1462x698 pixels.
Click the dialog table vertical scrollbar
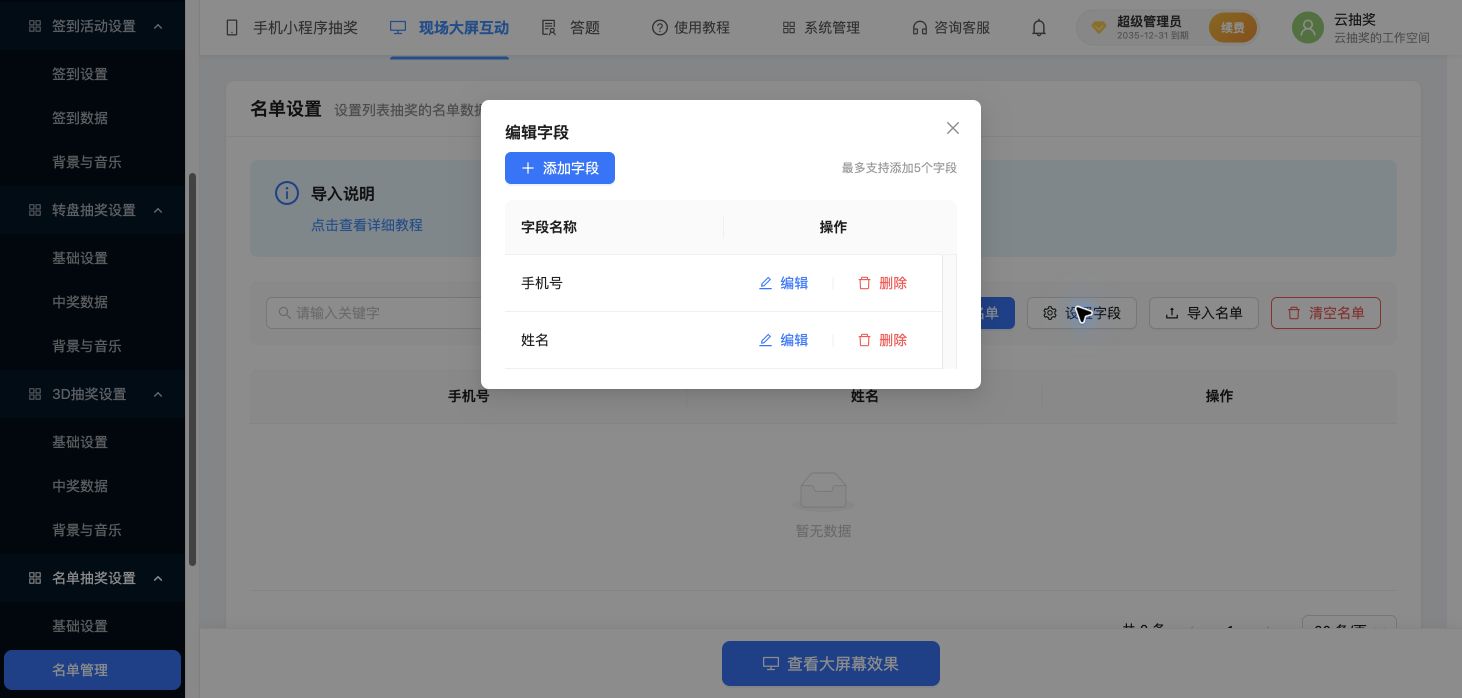[949, 311]
